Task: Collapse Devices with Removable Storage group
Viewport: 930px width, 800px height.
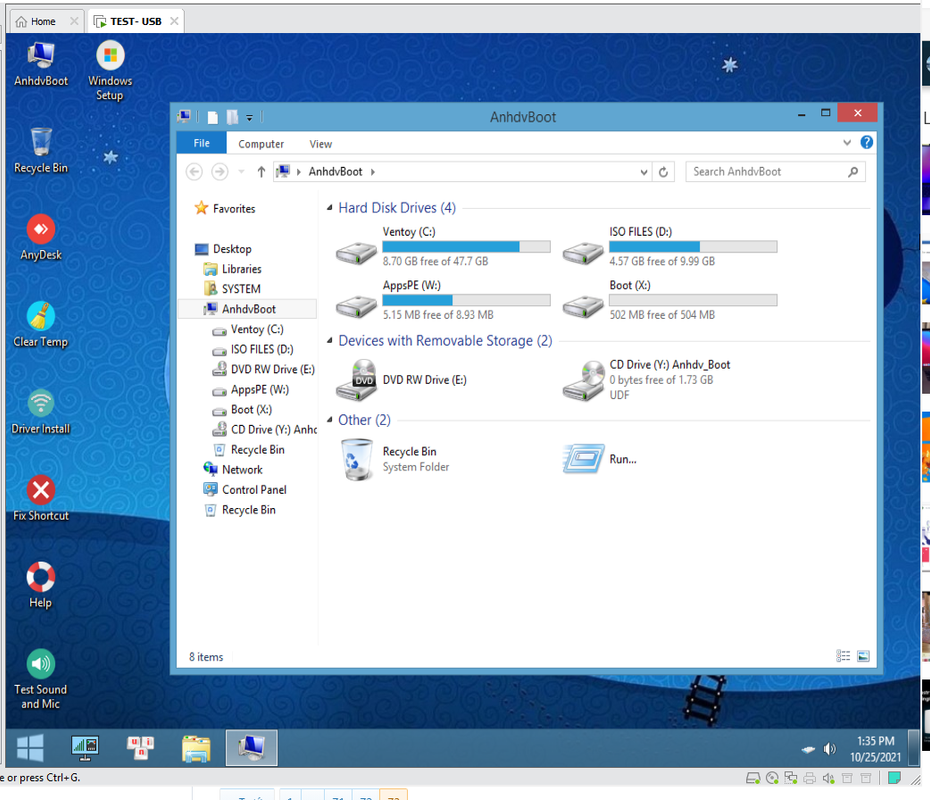Action: tap(330, 340)
